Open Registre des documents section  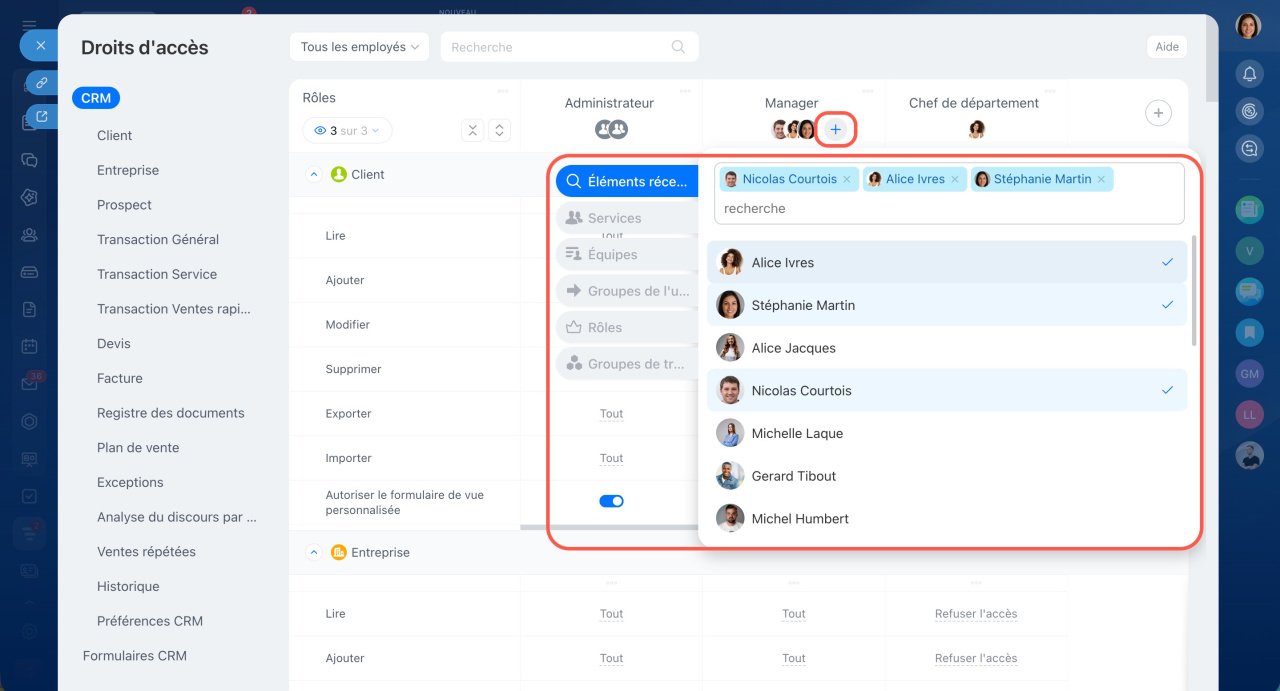point(171,413)
